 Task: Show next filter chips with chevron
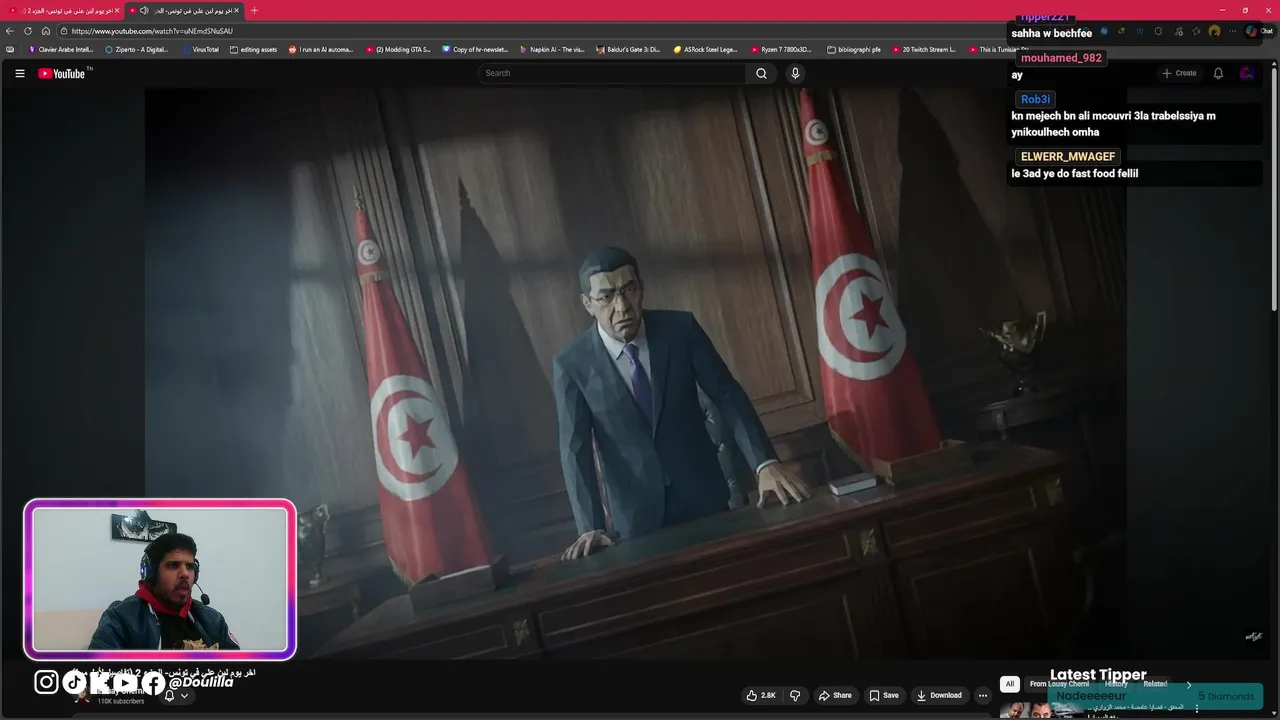coord(1189,684)
